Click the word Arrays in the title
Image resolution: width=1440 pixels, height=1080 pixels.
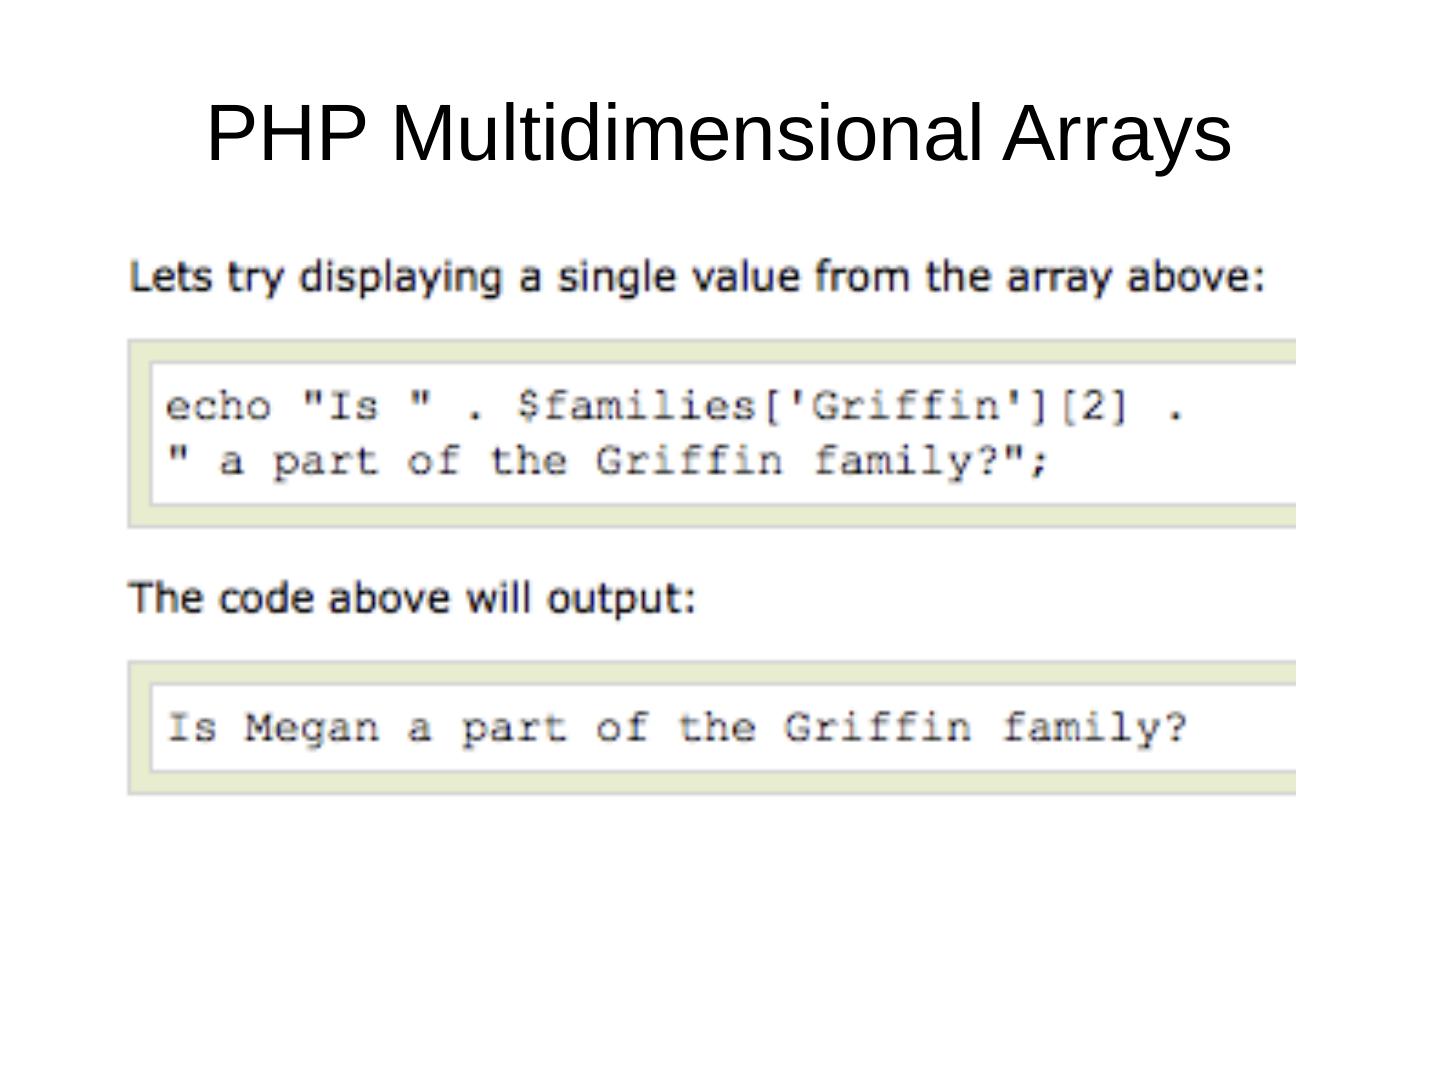point(1116,133)
